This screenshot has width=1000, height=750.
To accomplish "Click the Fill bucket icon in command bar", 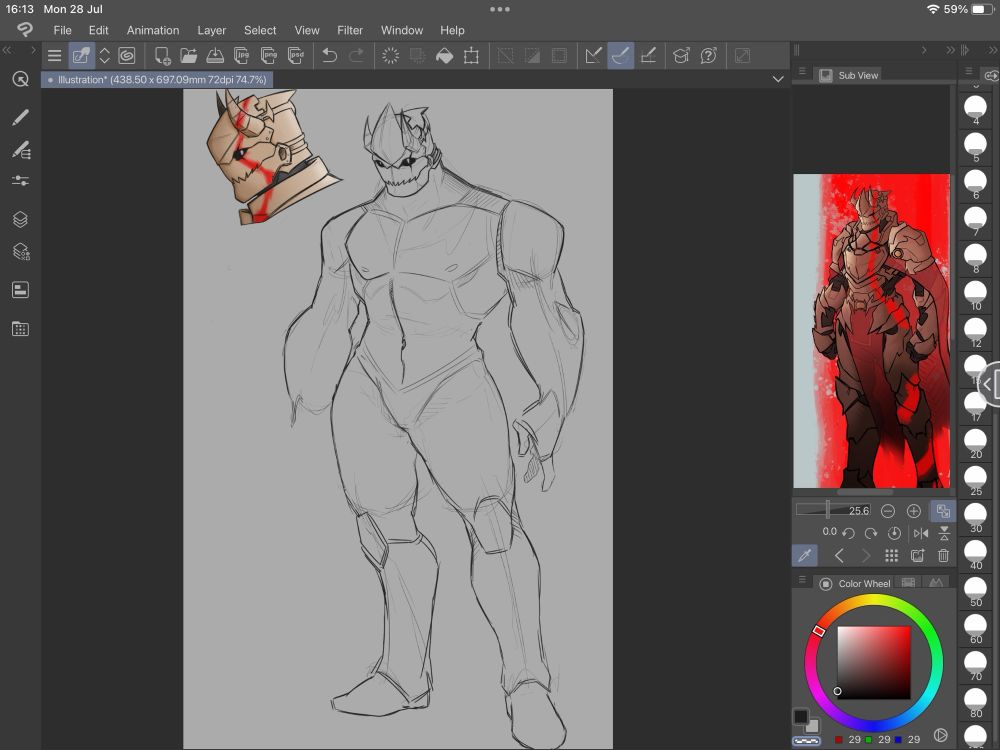I will click(x=444, y=56).
